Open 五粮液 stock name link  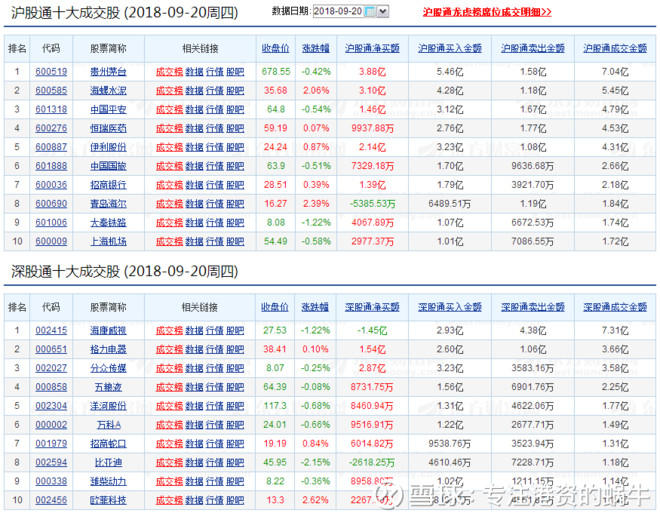108,387
